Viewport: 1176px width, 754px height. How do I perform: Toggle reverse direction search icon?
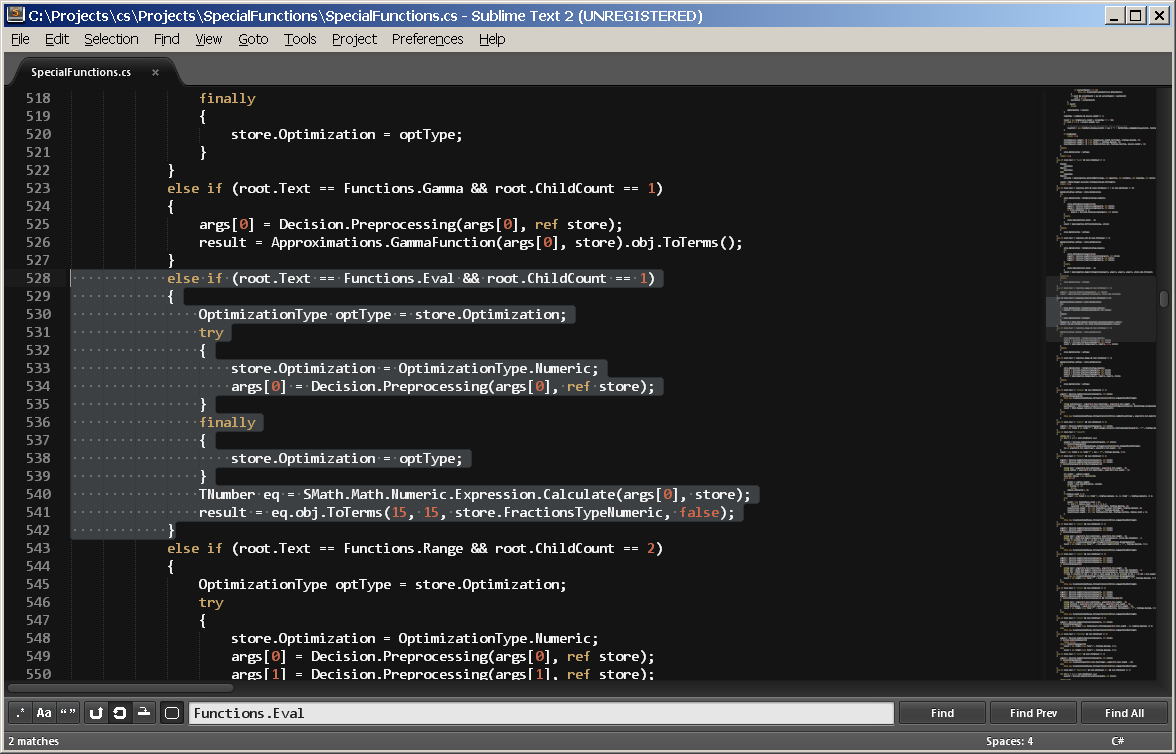[96, 713]
